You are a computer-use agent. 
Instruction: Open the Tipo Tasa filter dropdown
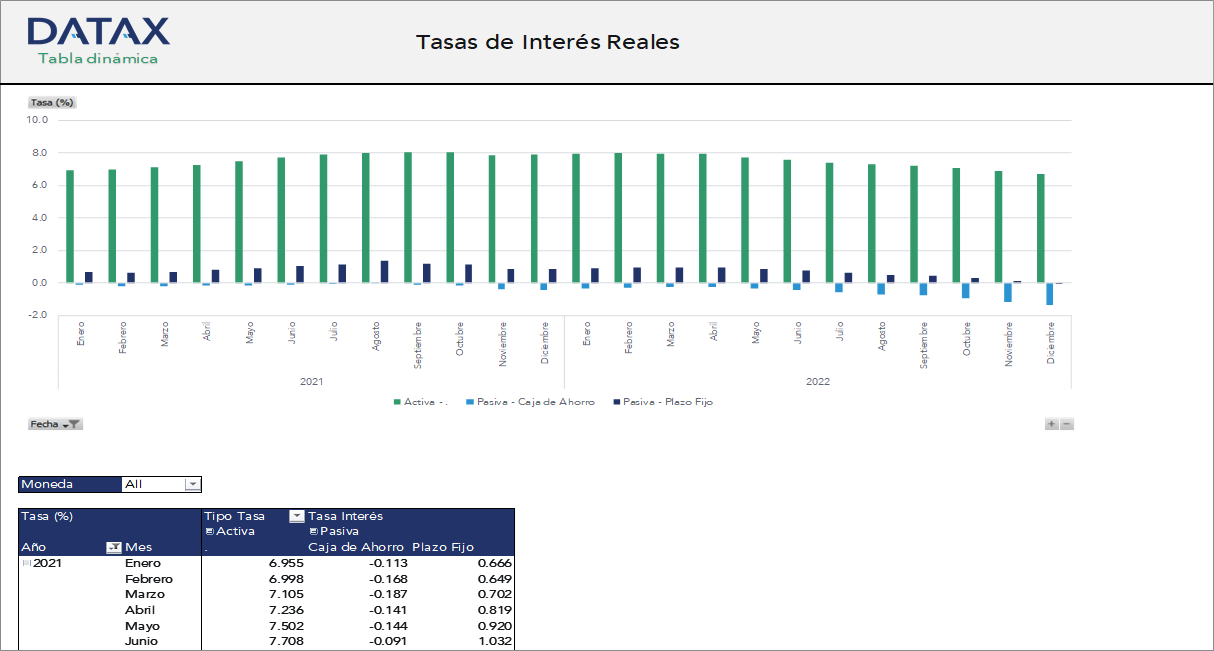tap(296, 517)
